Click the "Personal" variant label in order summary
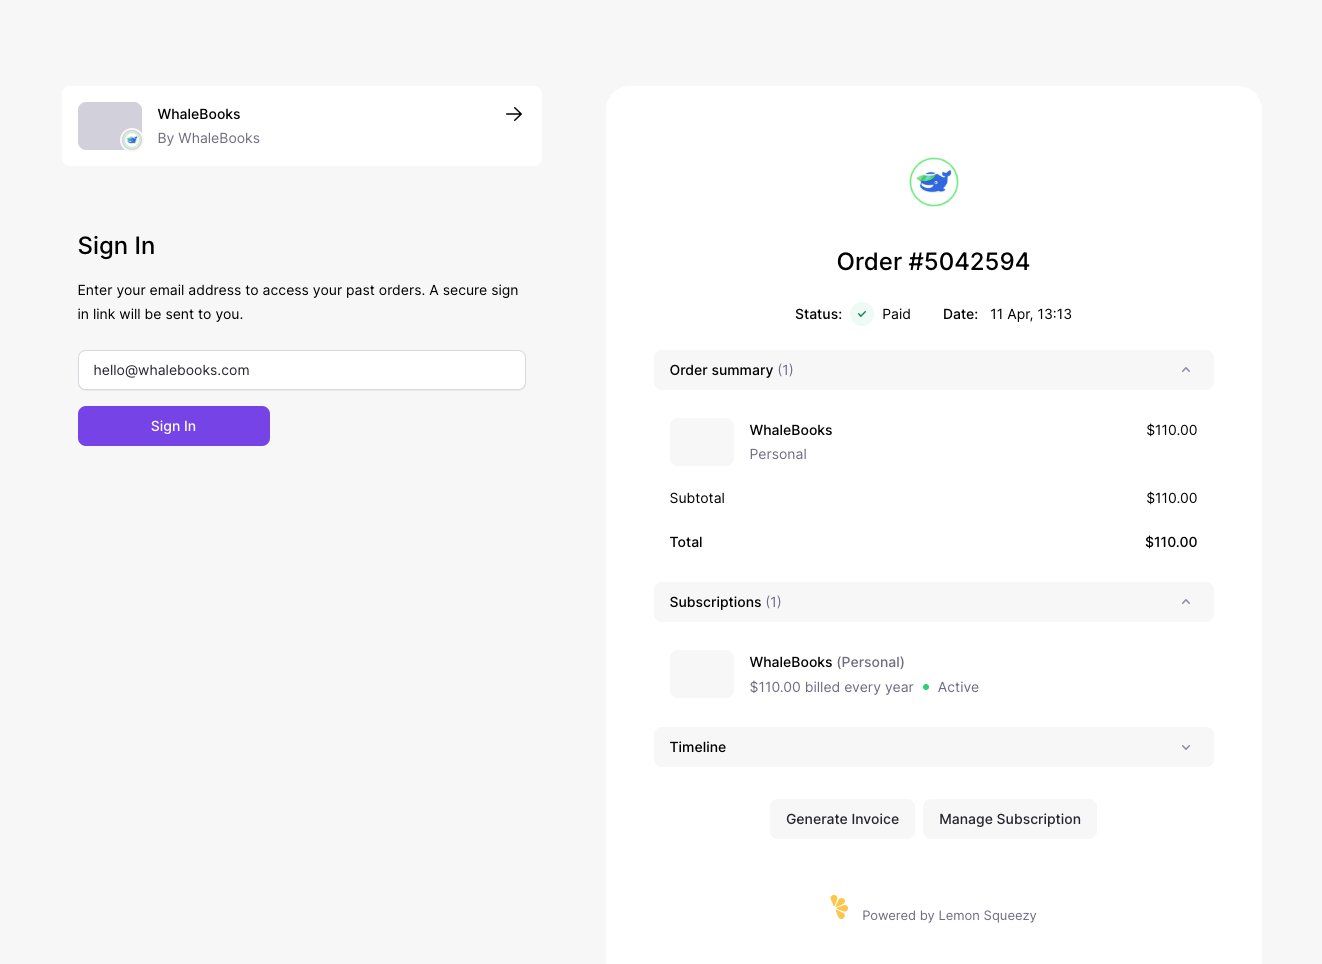This screenshot has height=964, width=1322. (778, 454)
